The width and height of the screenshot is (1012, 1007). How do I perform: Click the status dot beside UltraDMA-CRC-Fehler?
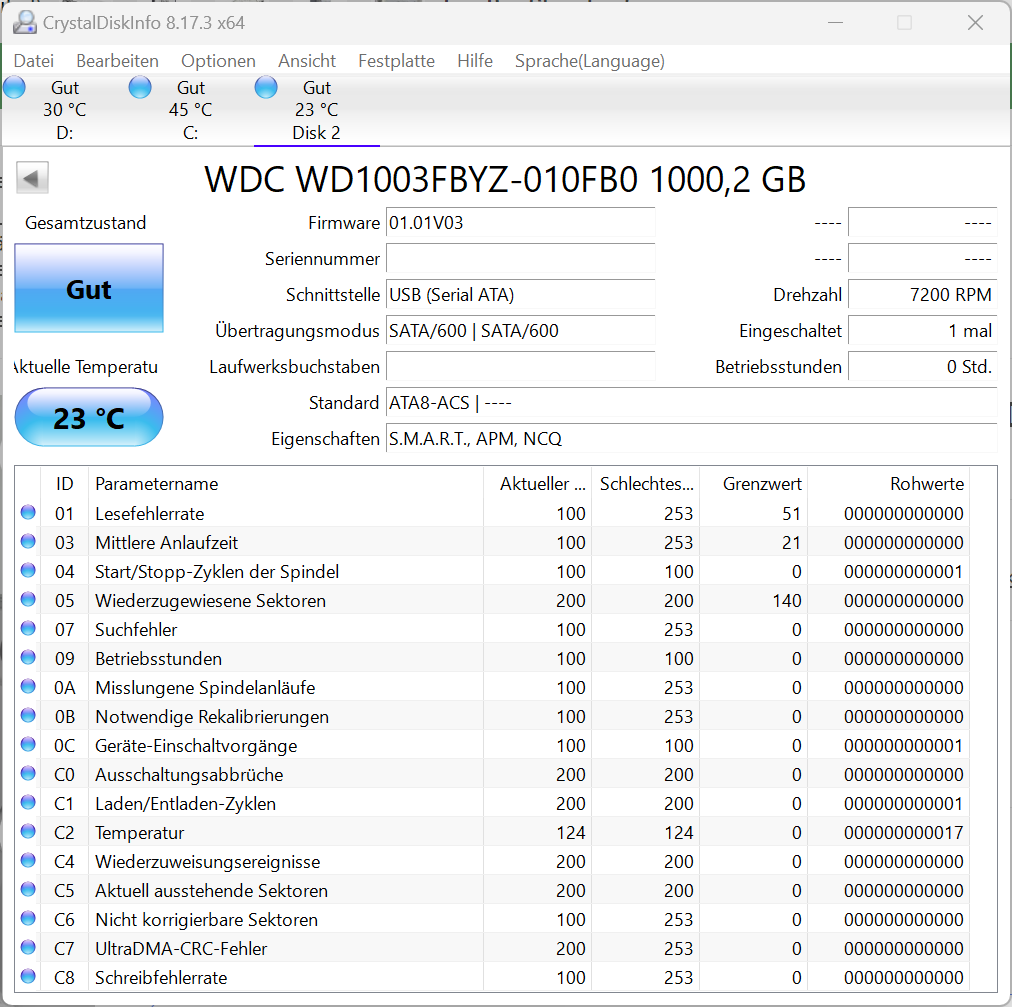(30, 948)
